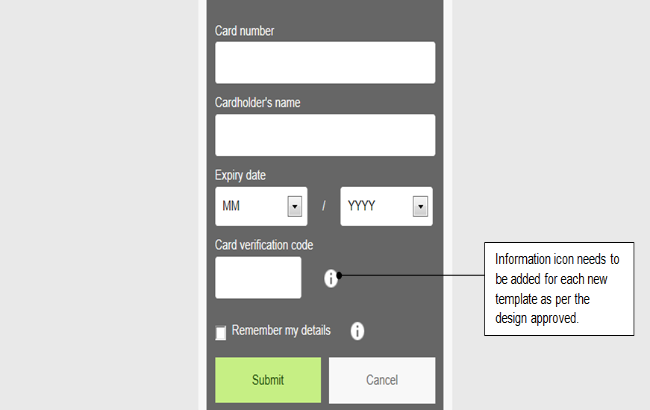Viewport: 650px width, 410px height.
Task: Click the Cardholder's name label
Action: (258, 103)
